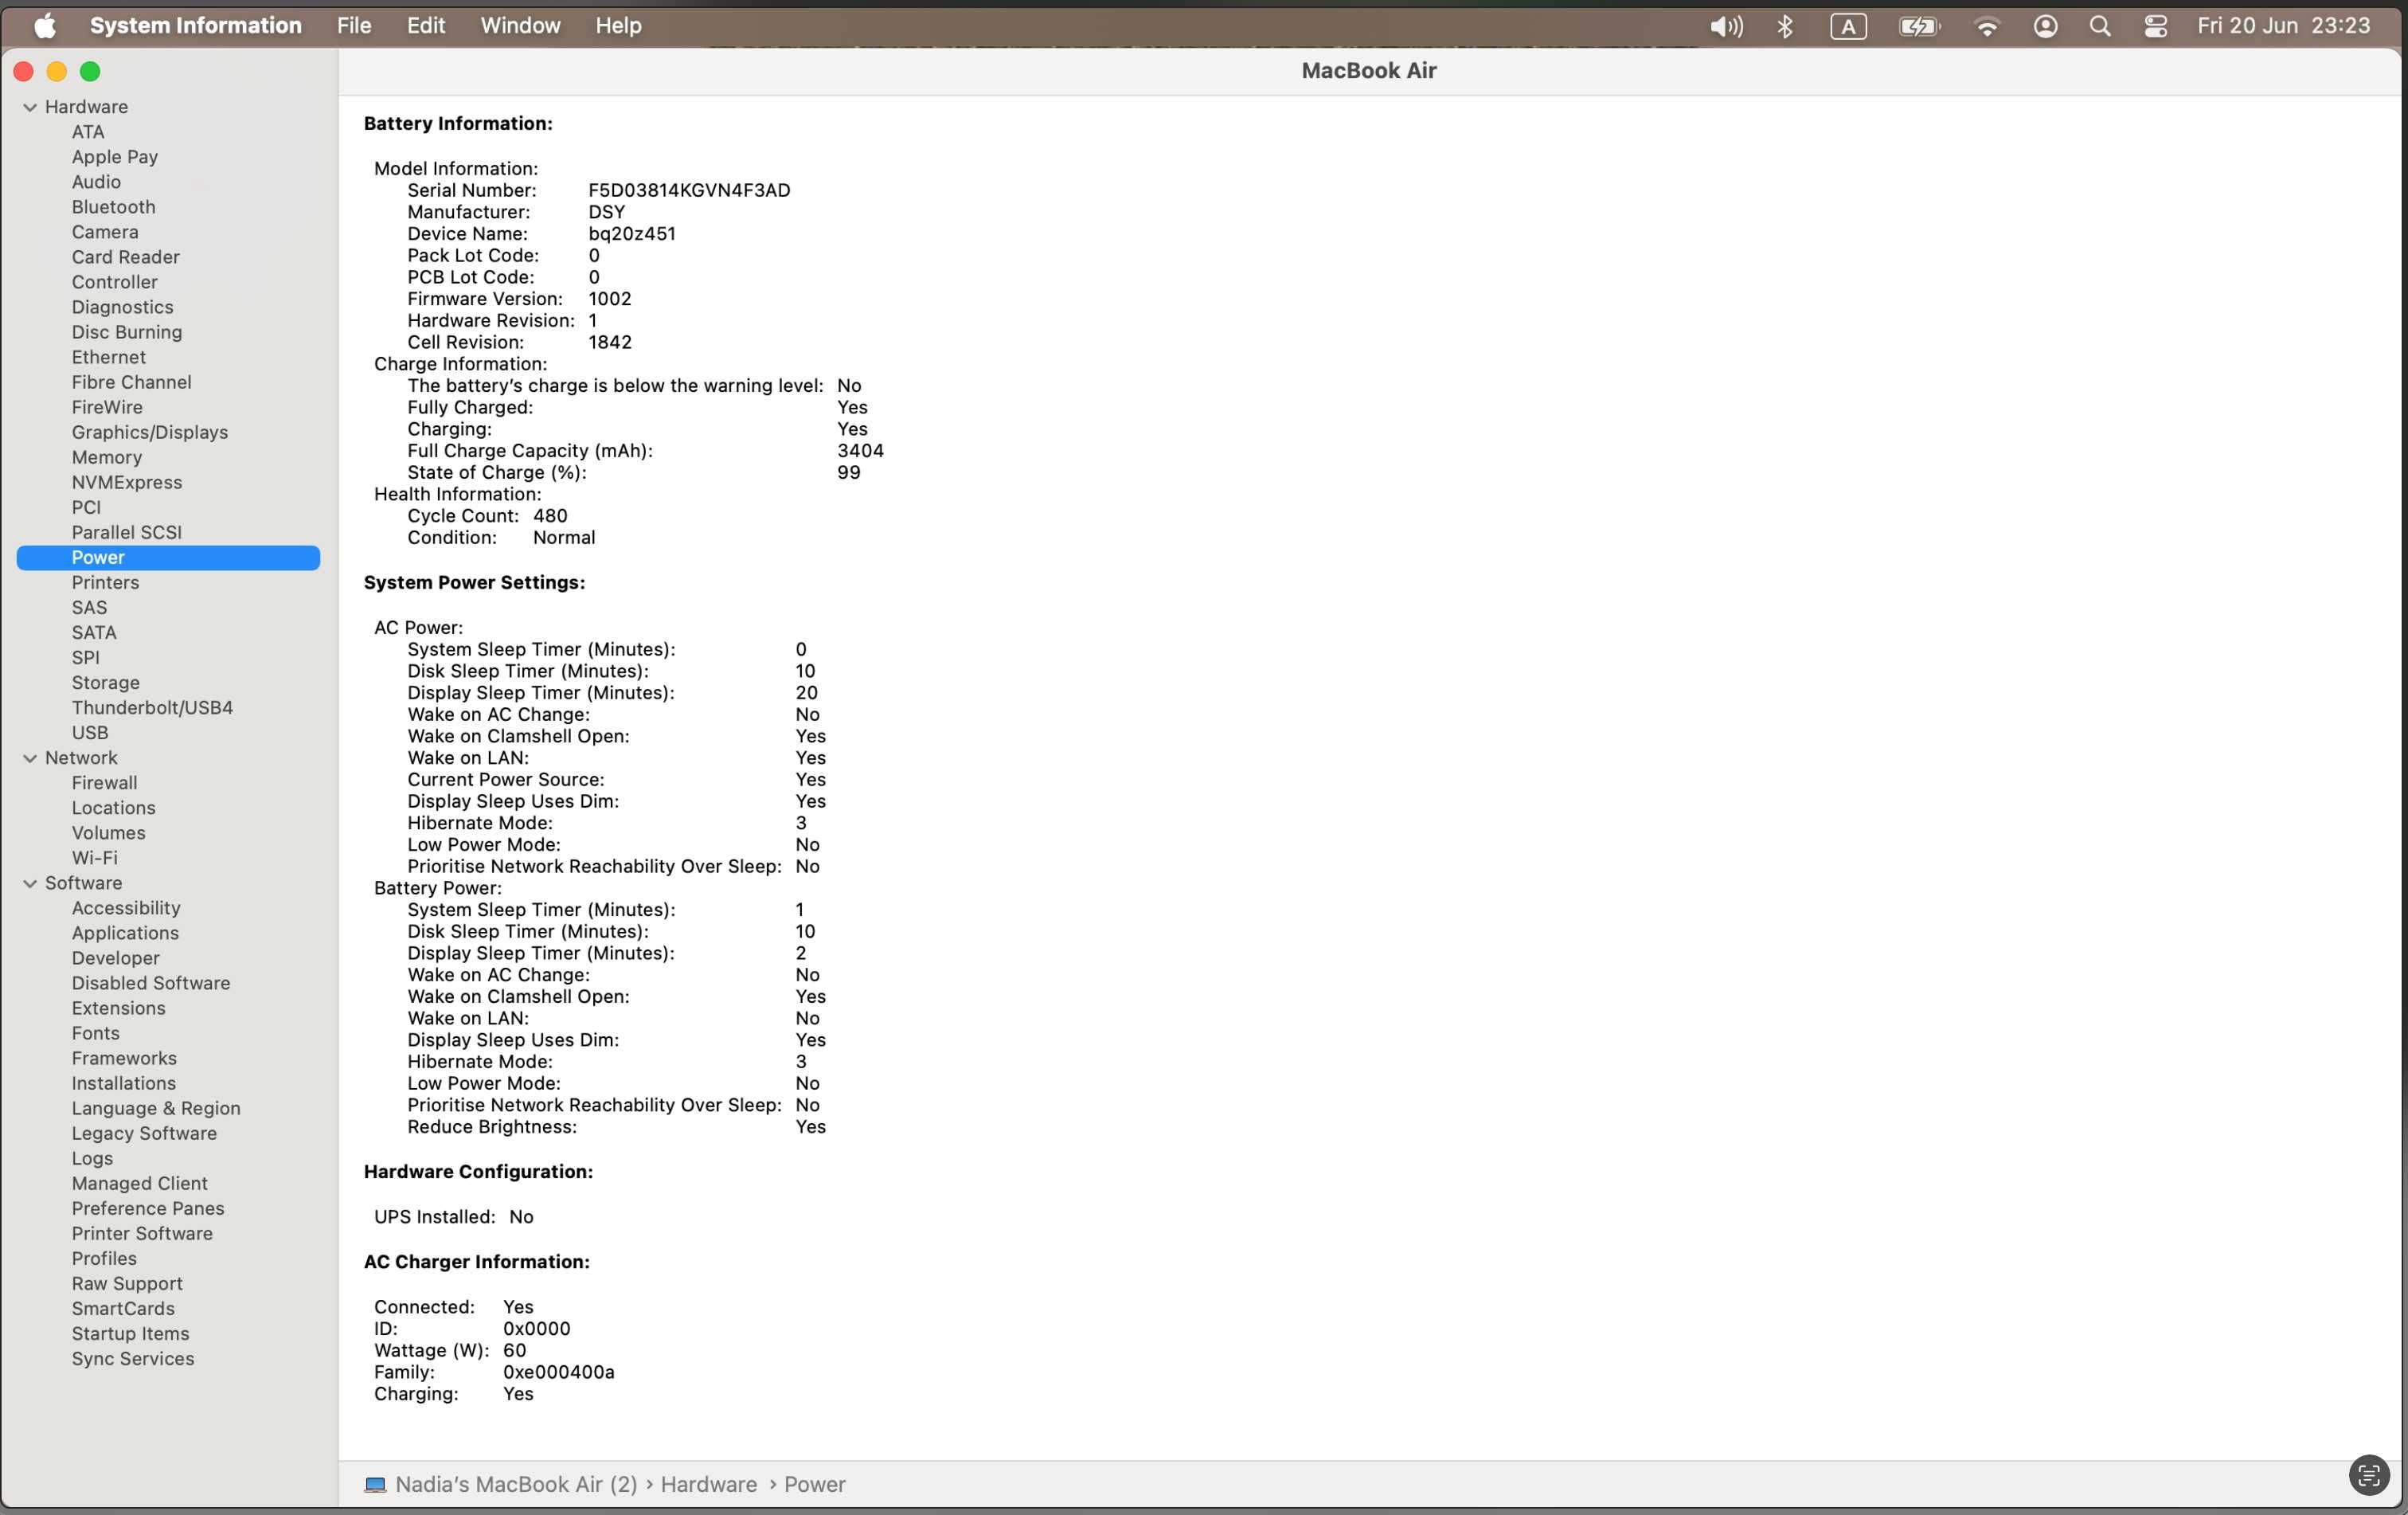The width and height of the screenshot is (2408, 1515).
Task: Click Hardware in the path bar
Action: click(709, 1485)
